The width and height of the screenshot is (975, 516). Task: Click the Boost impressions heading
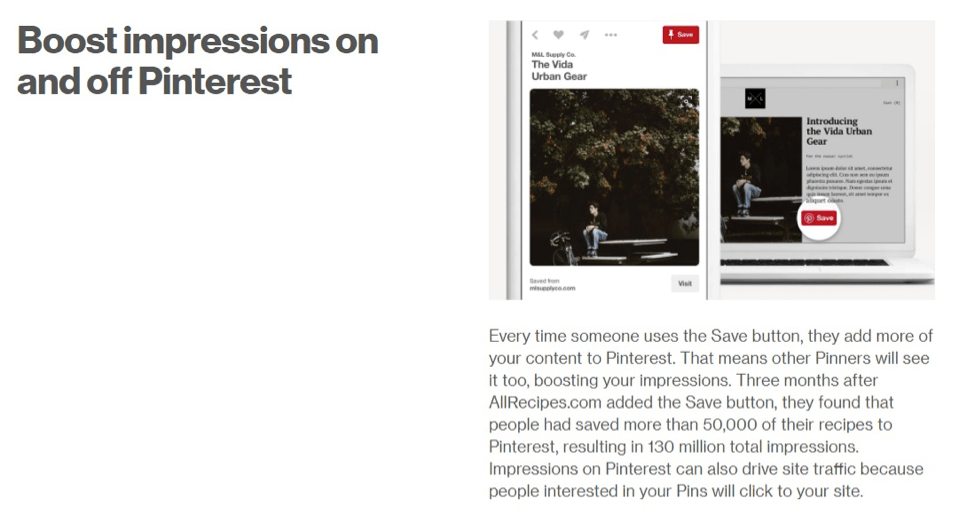(198, 61)
